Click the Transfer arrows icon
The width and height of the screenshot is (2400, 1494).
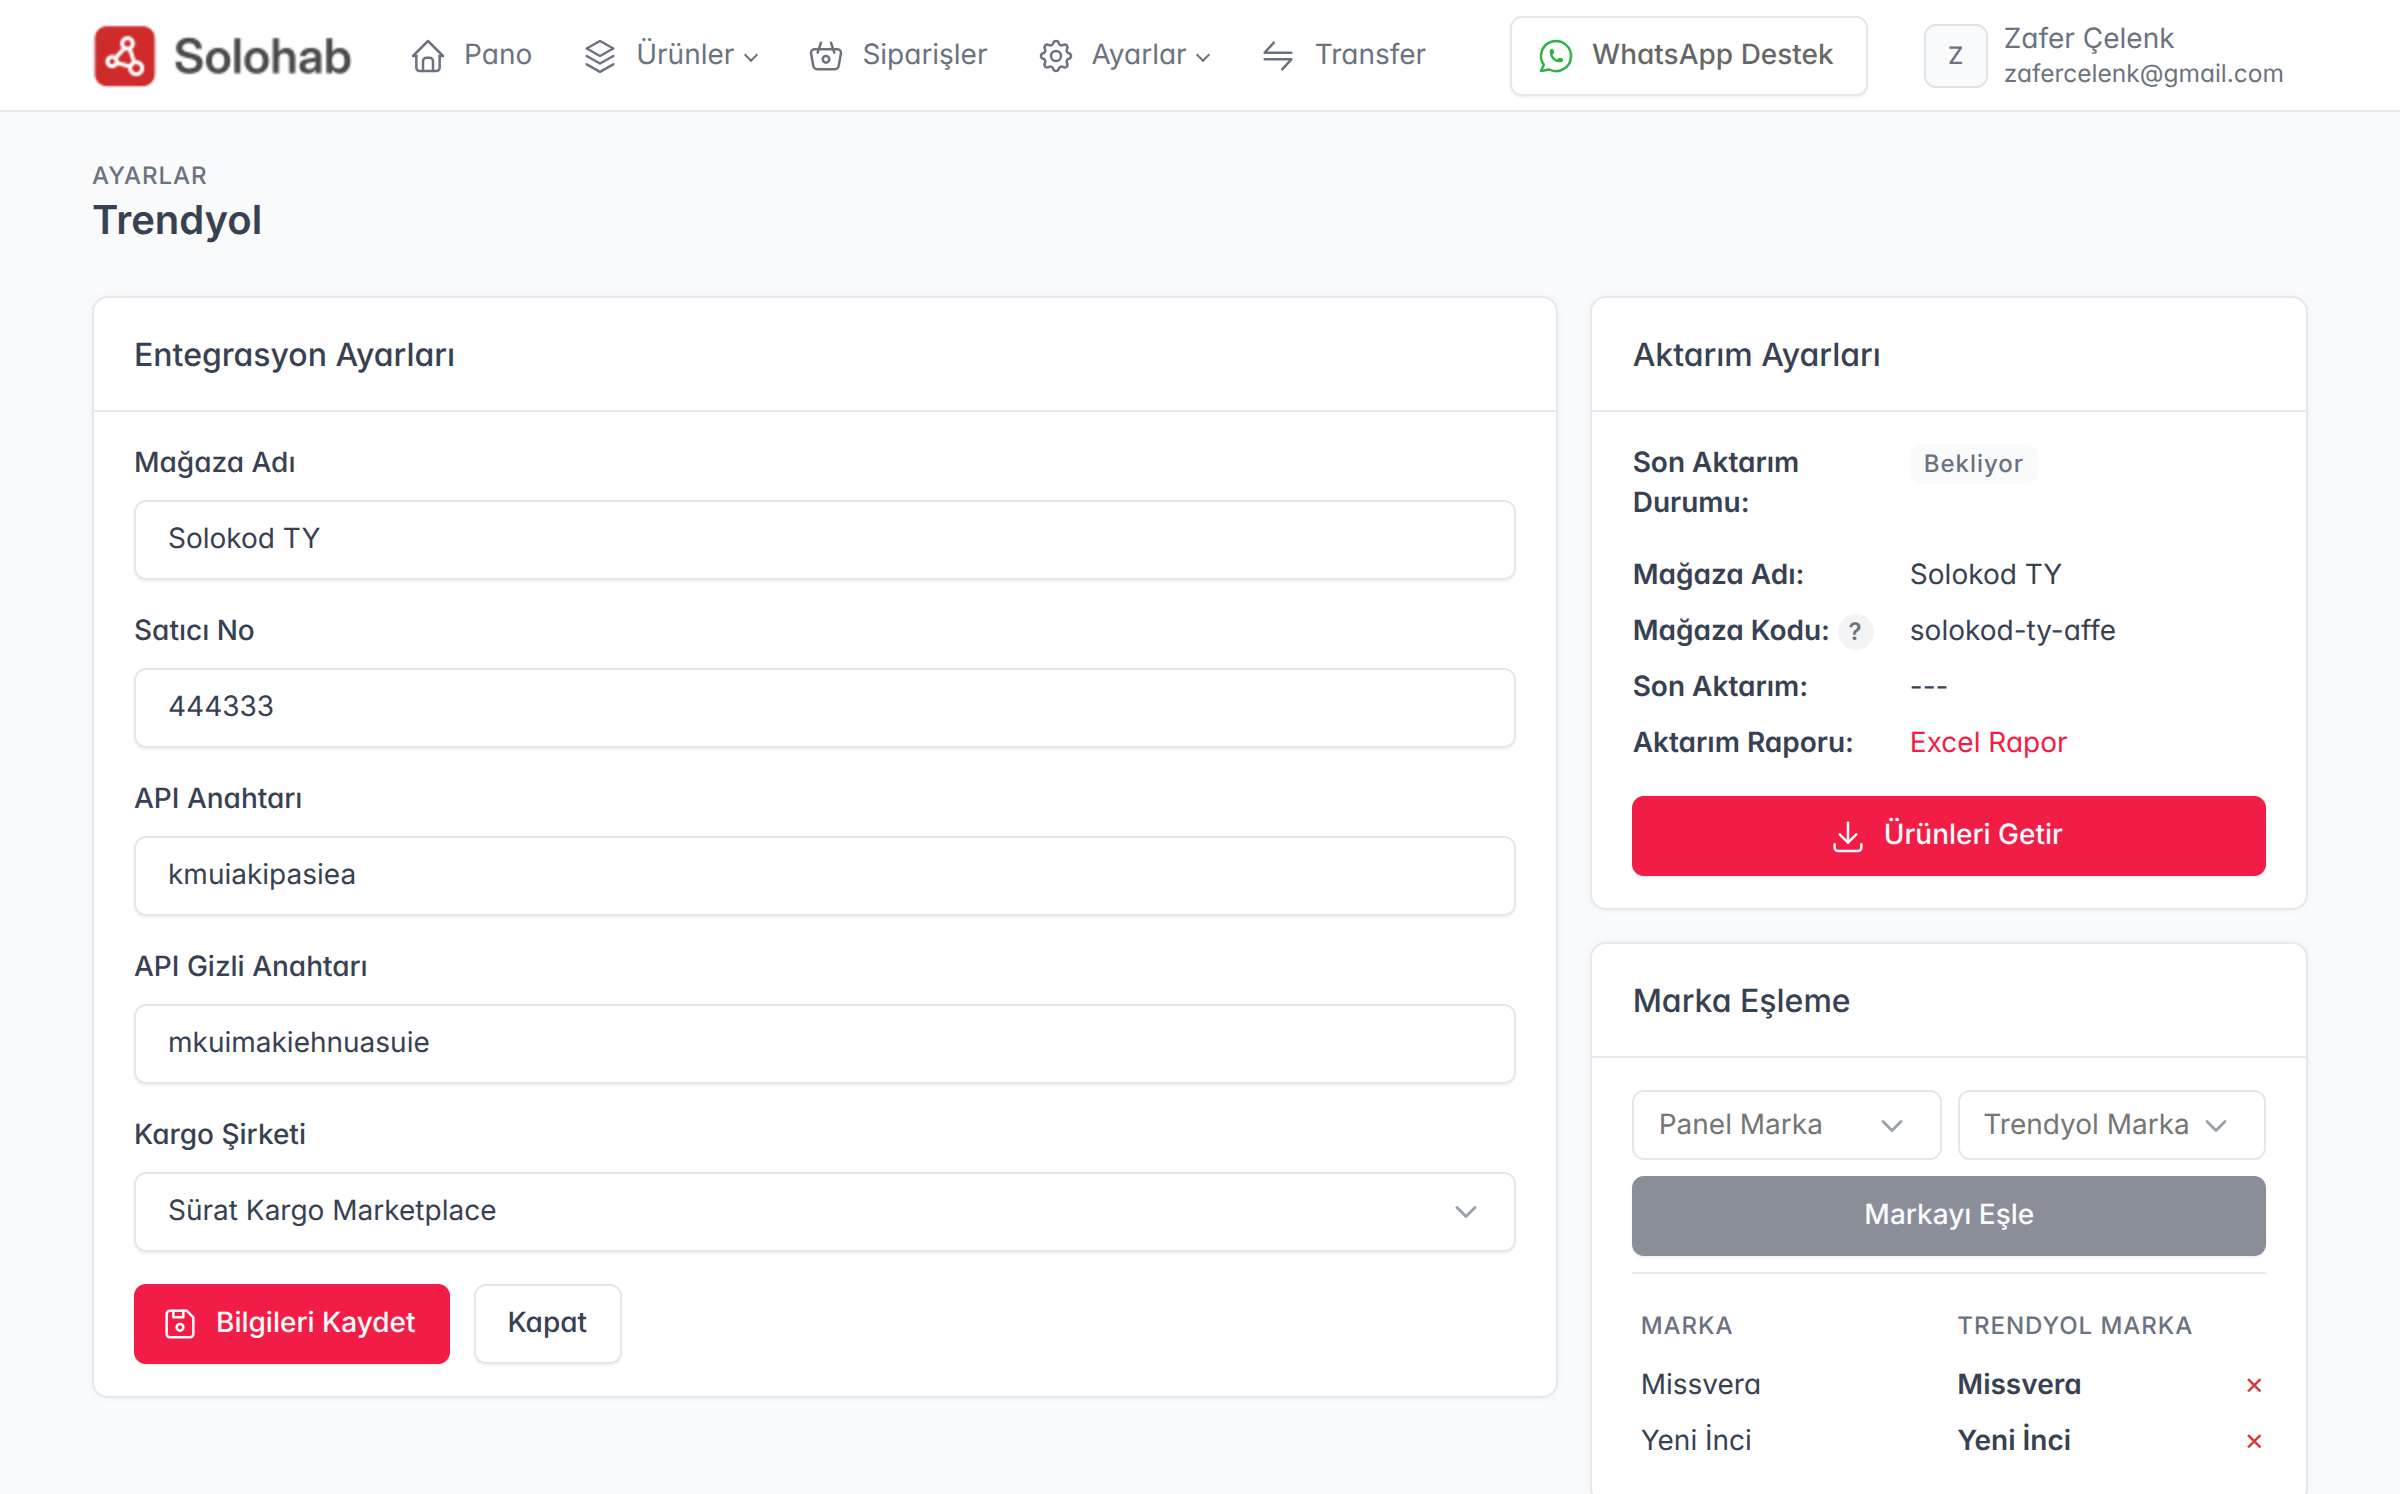pyautogui.click(x=1278, y=56)
